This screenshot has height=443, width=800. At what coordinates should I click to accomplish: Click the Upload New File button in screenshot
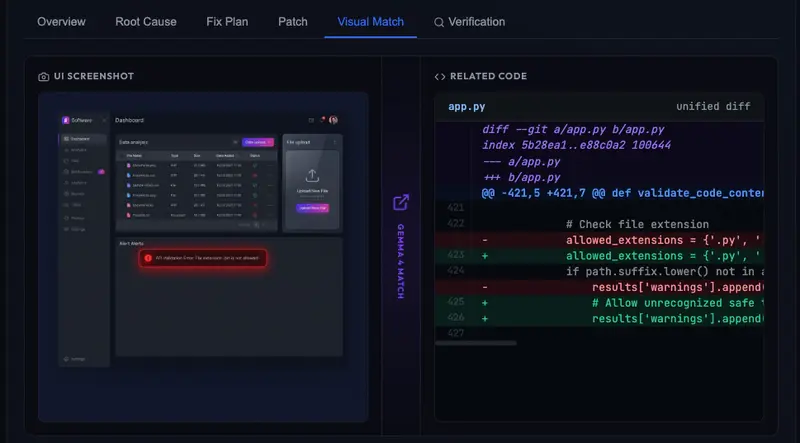click(x=312, y=208)
